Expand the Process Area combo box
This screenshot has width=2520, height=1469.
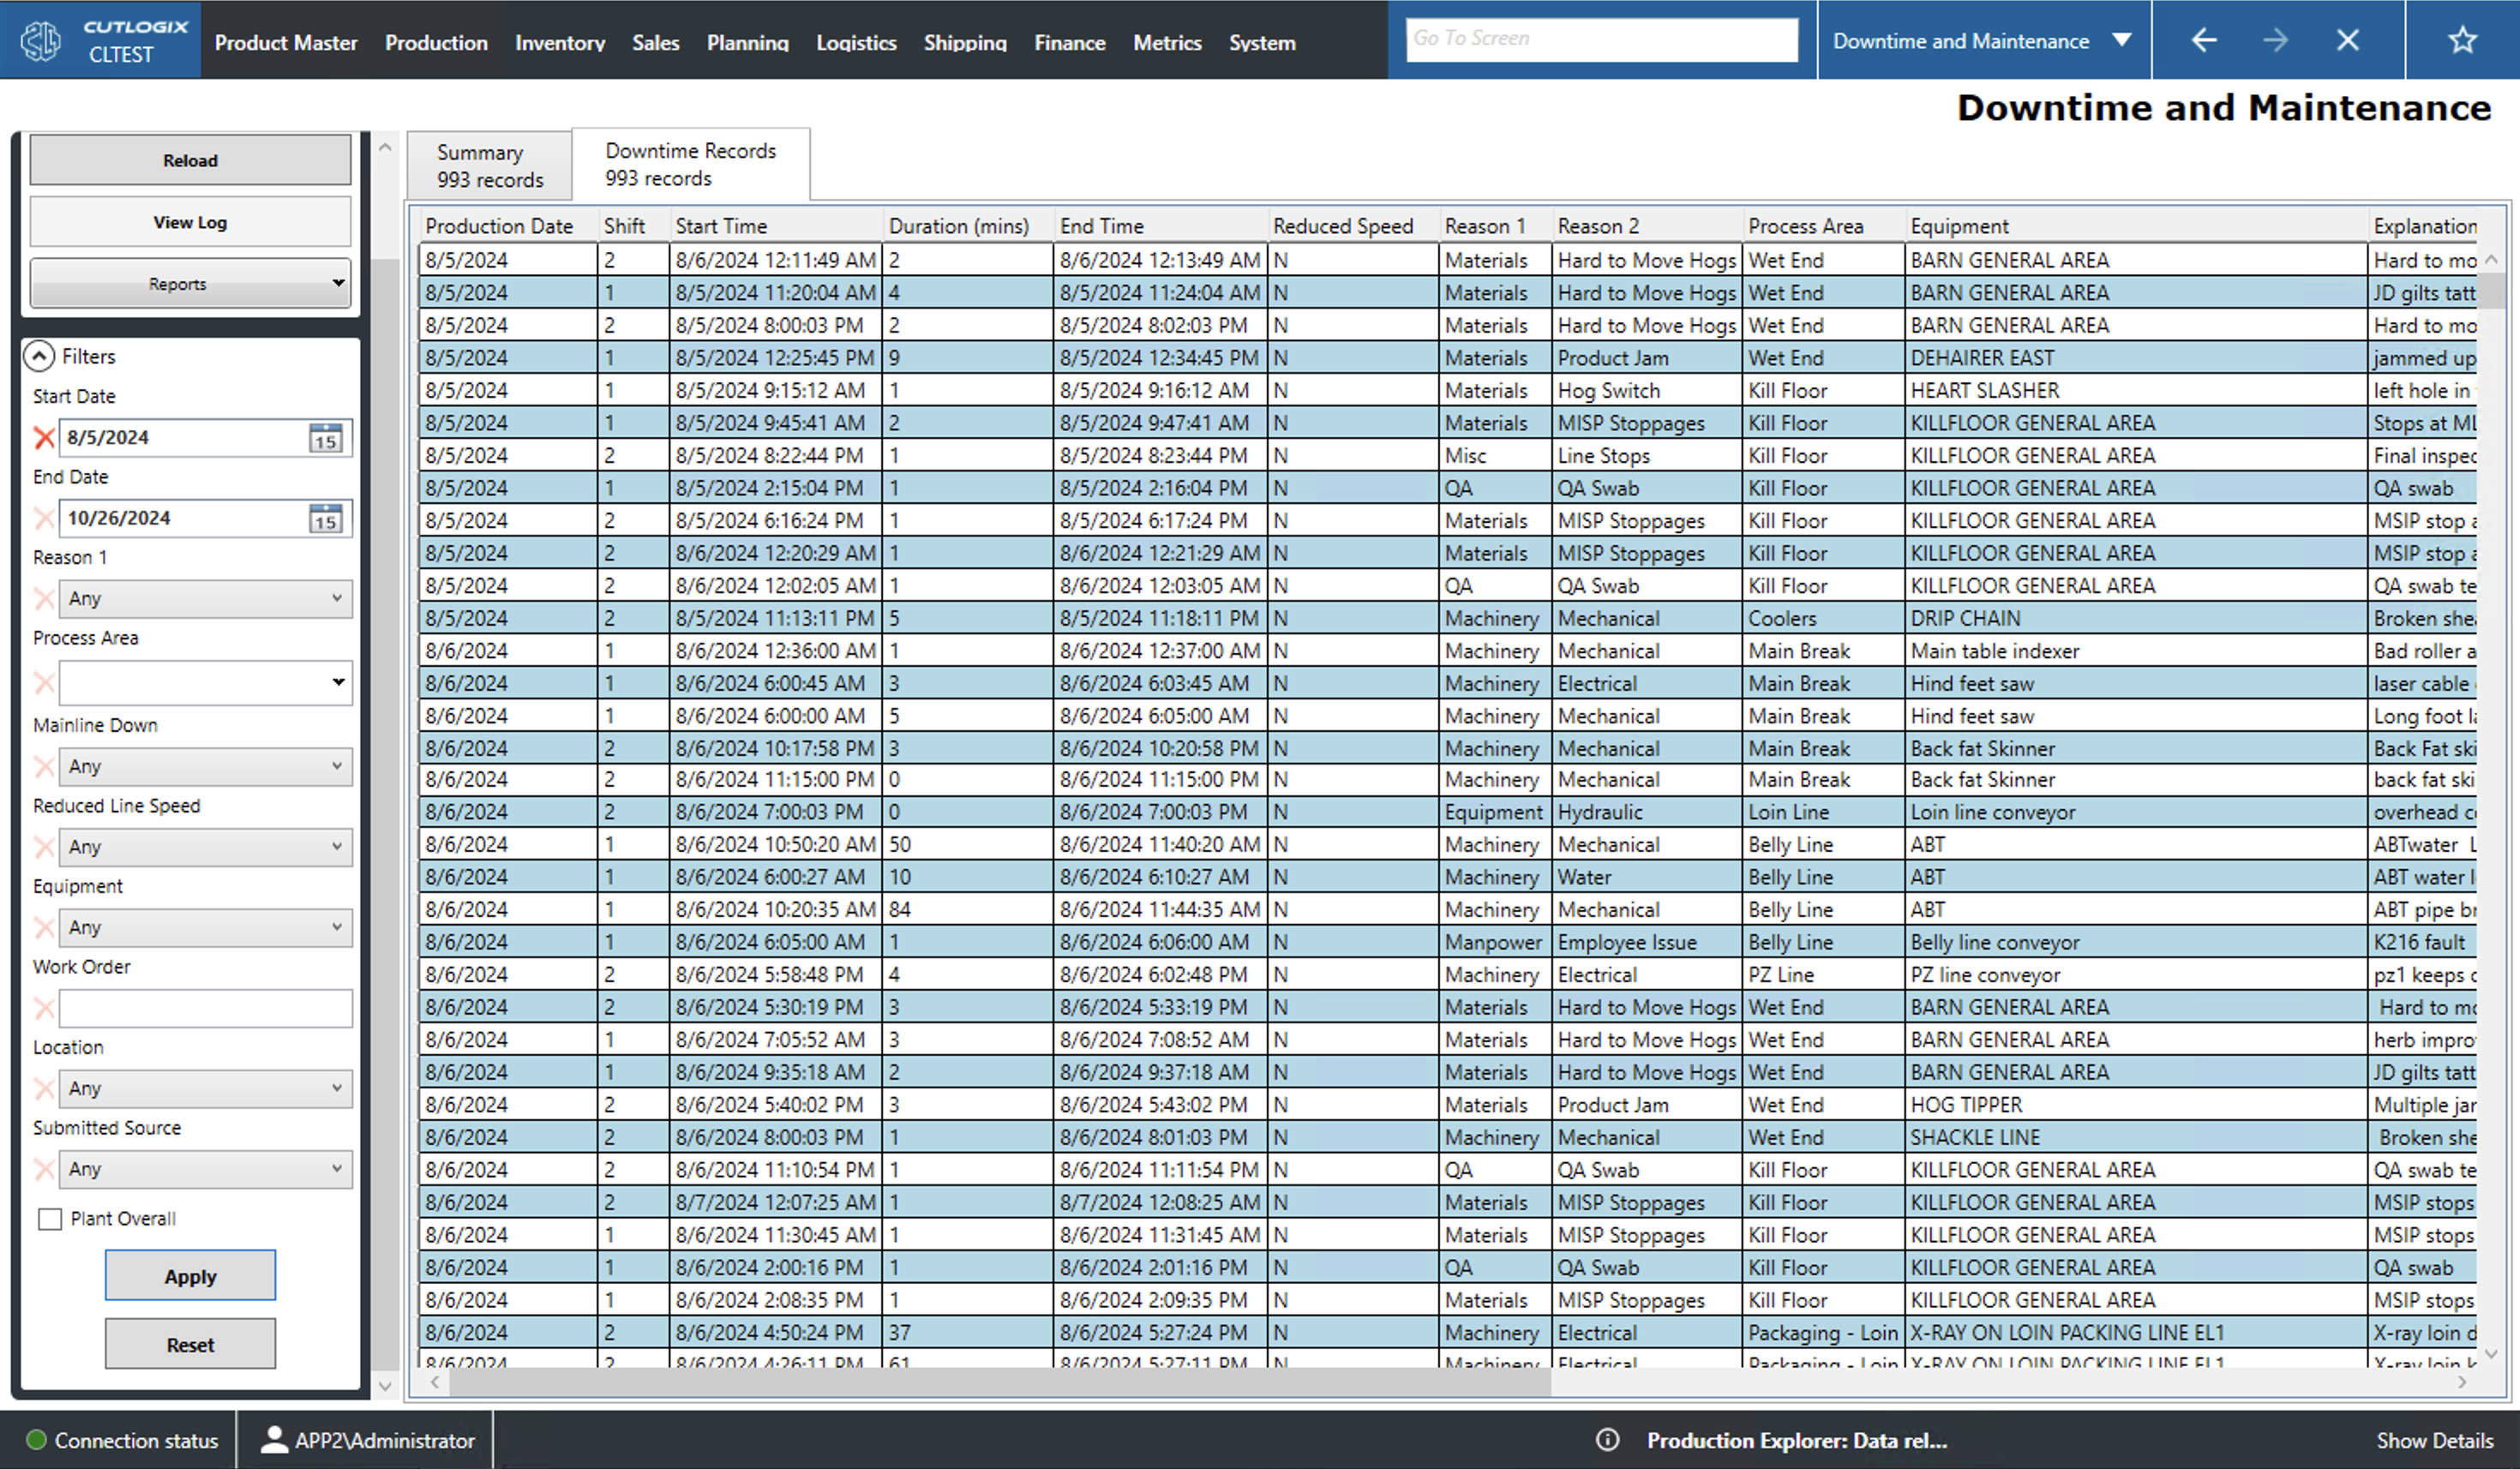tap(338, 682)
